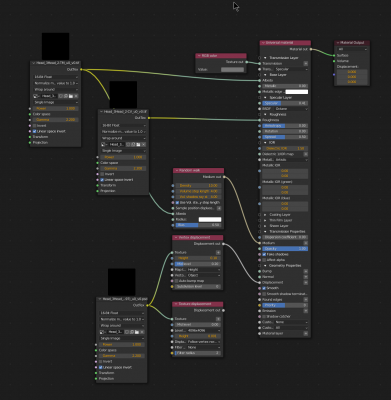Screen dimensions: 391x400
Task: Click the Medium link button in Universal material
Action: [305, 243]
